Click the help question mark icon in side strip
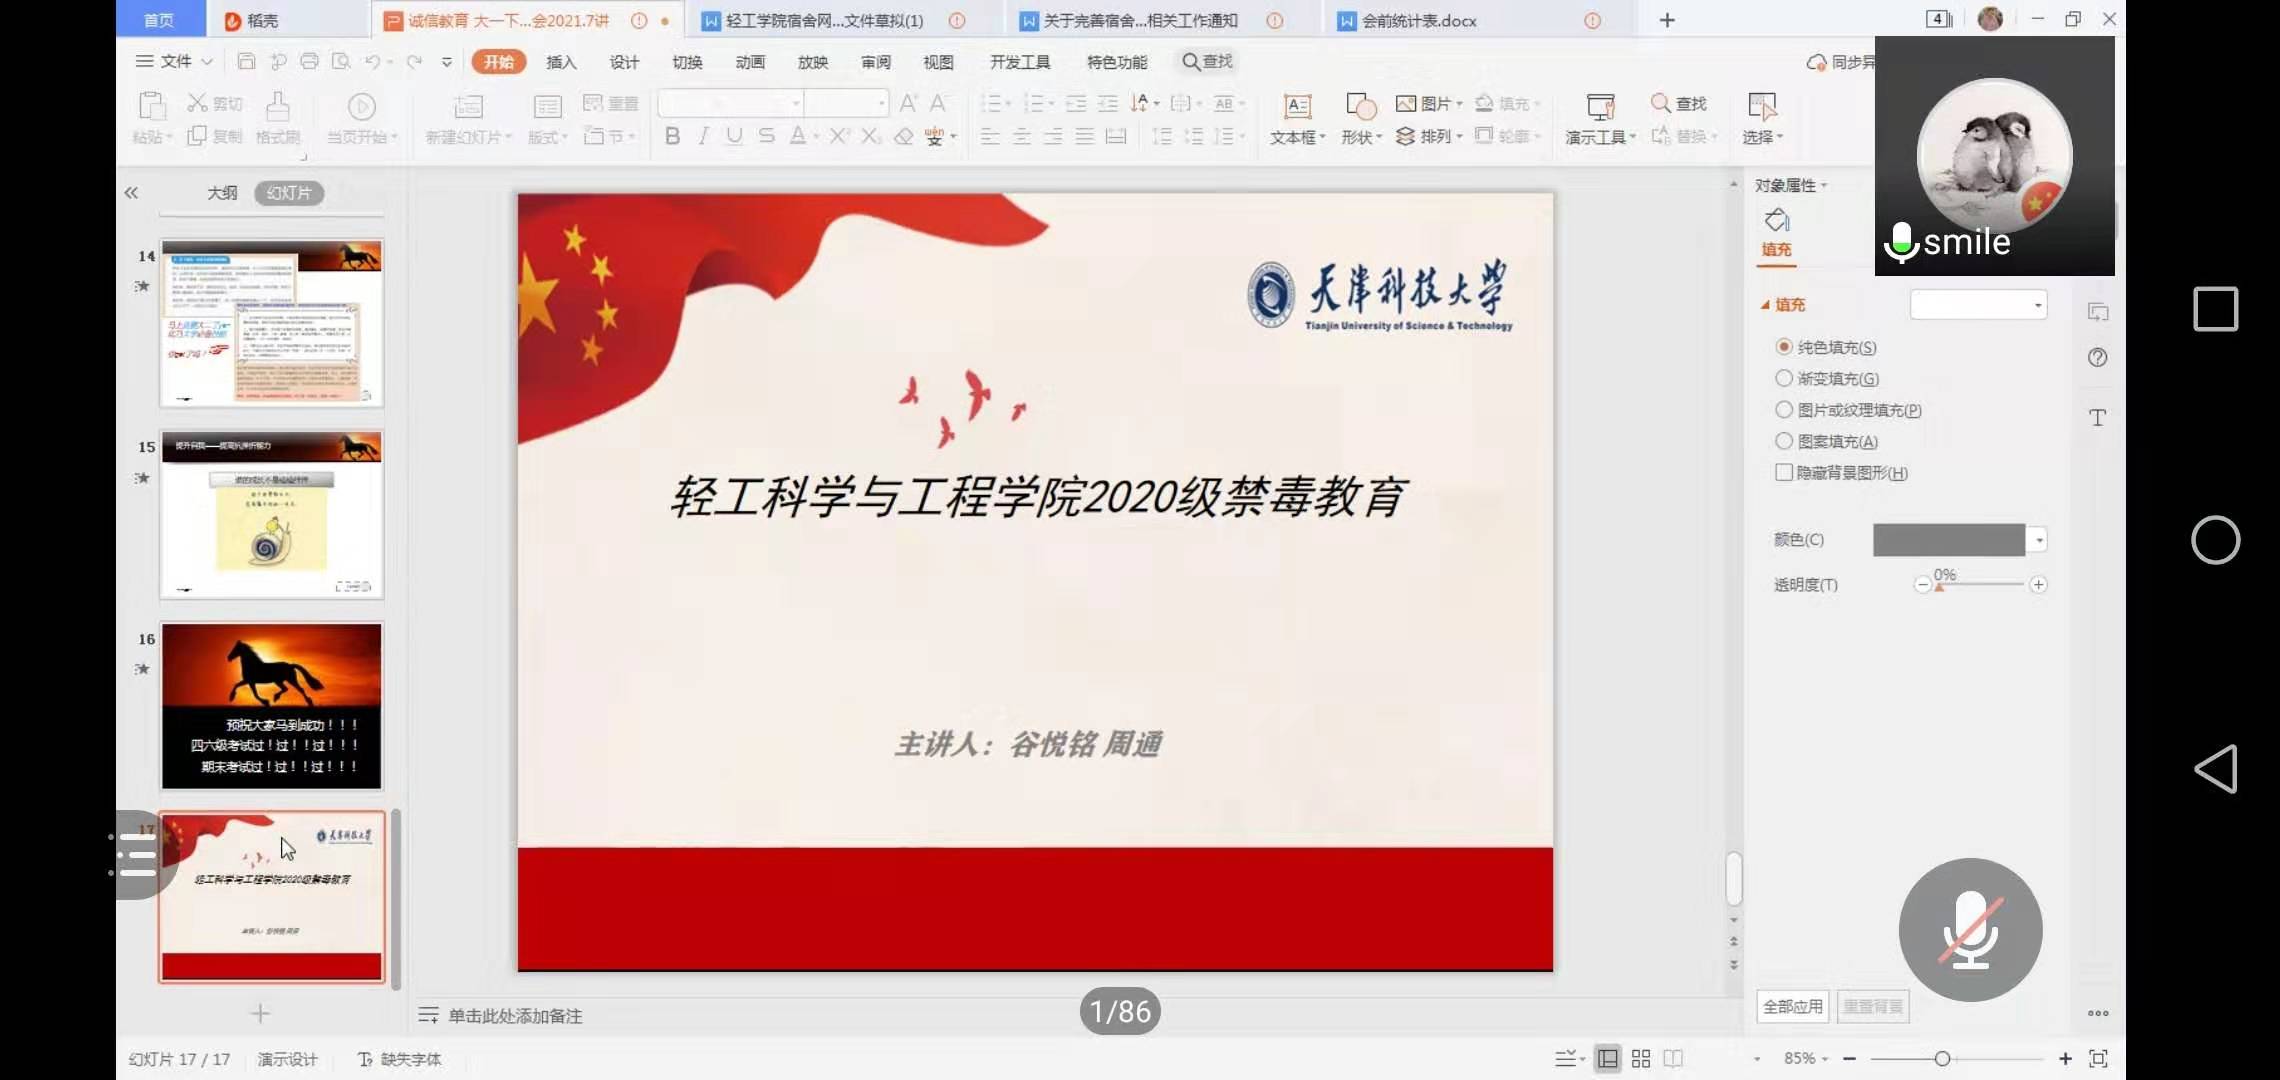 click(x=2098, y=357)
